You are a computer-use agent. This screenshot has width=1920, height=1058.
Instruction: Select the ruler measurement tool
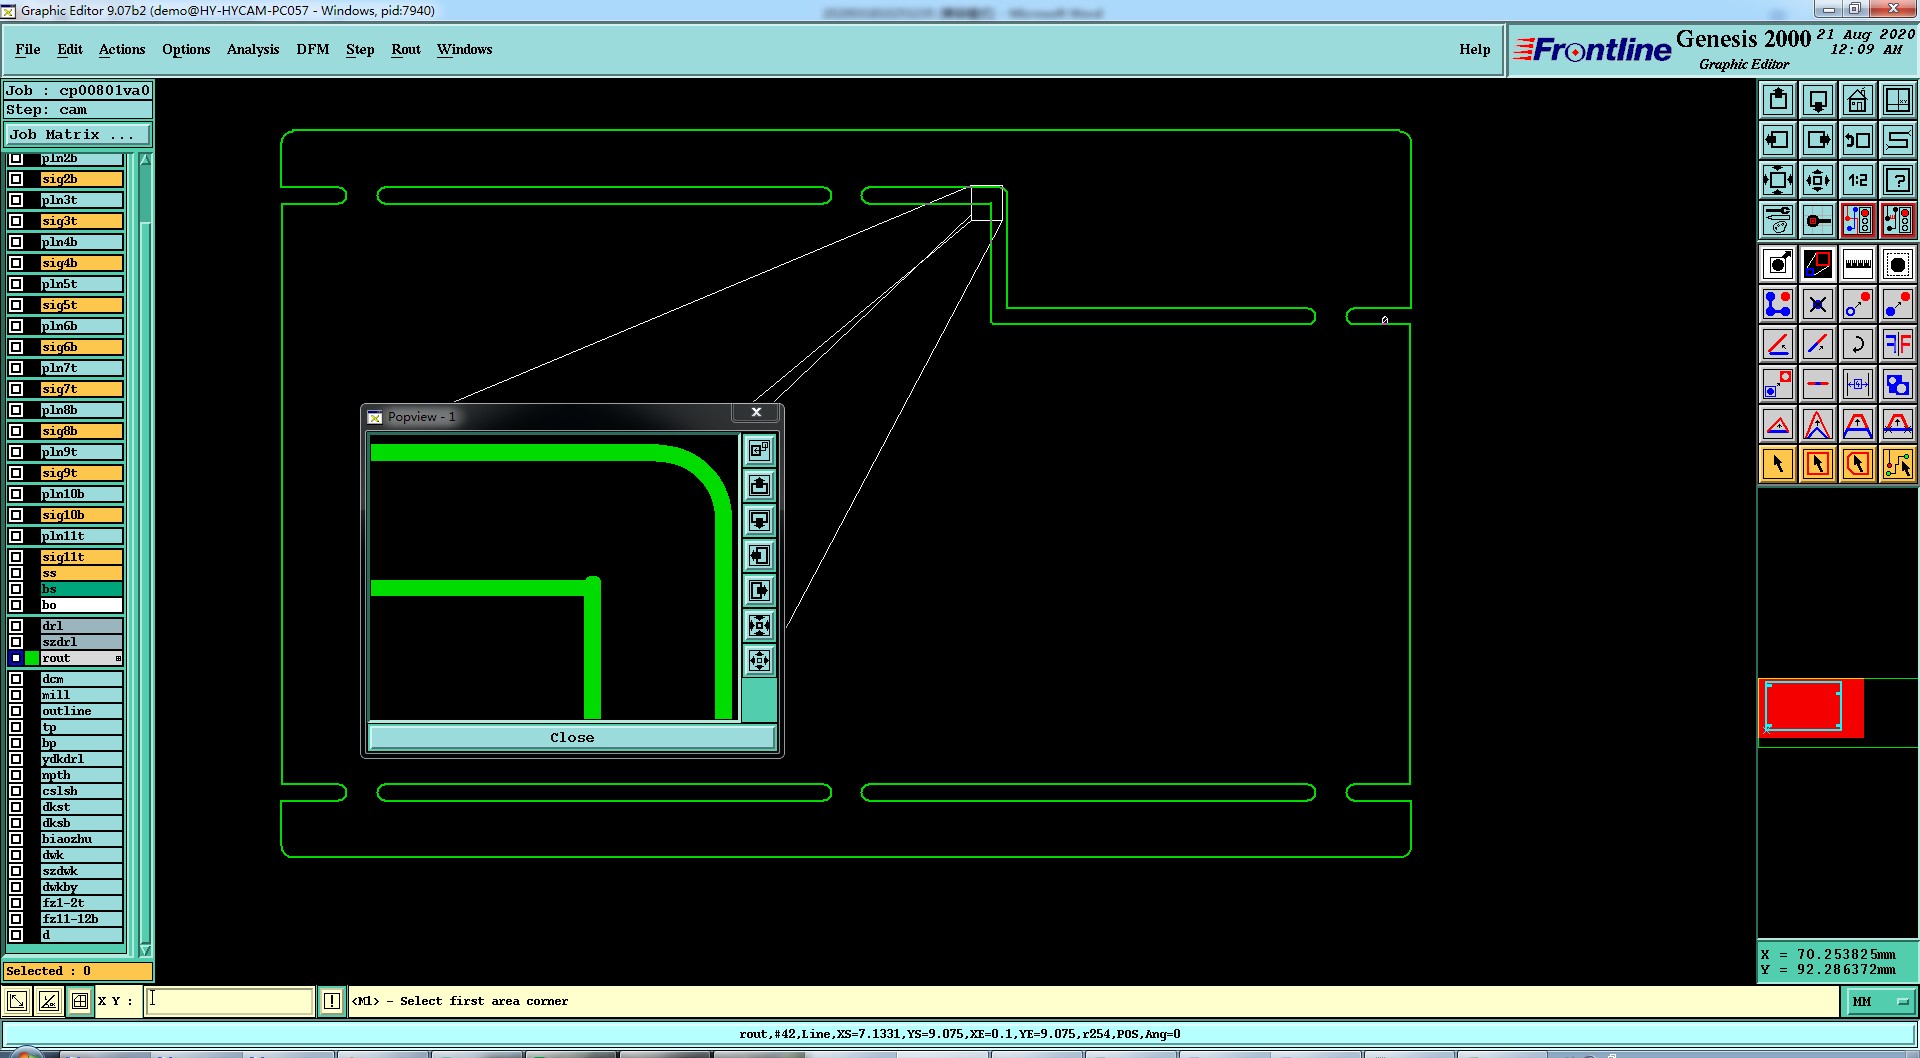coord(1858,264)
